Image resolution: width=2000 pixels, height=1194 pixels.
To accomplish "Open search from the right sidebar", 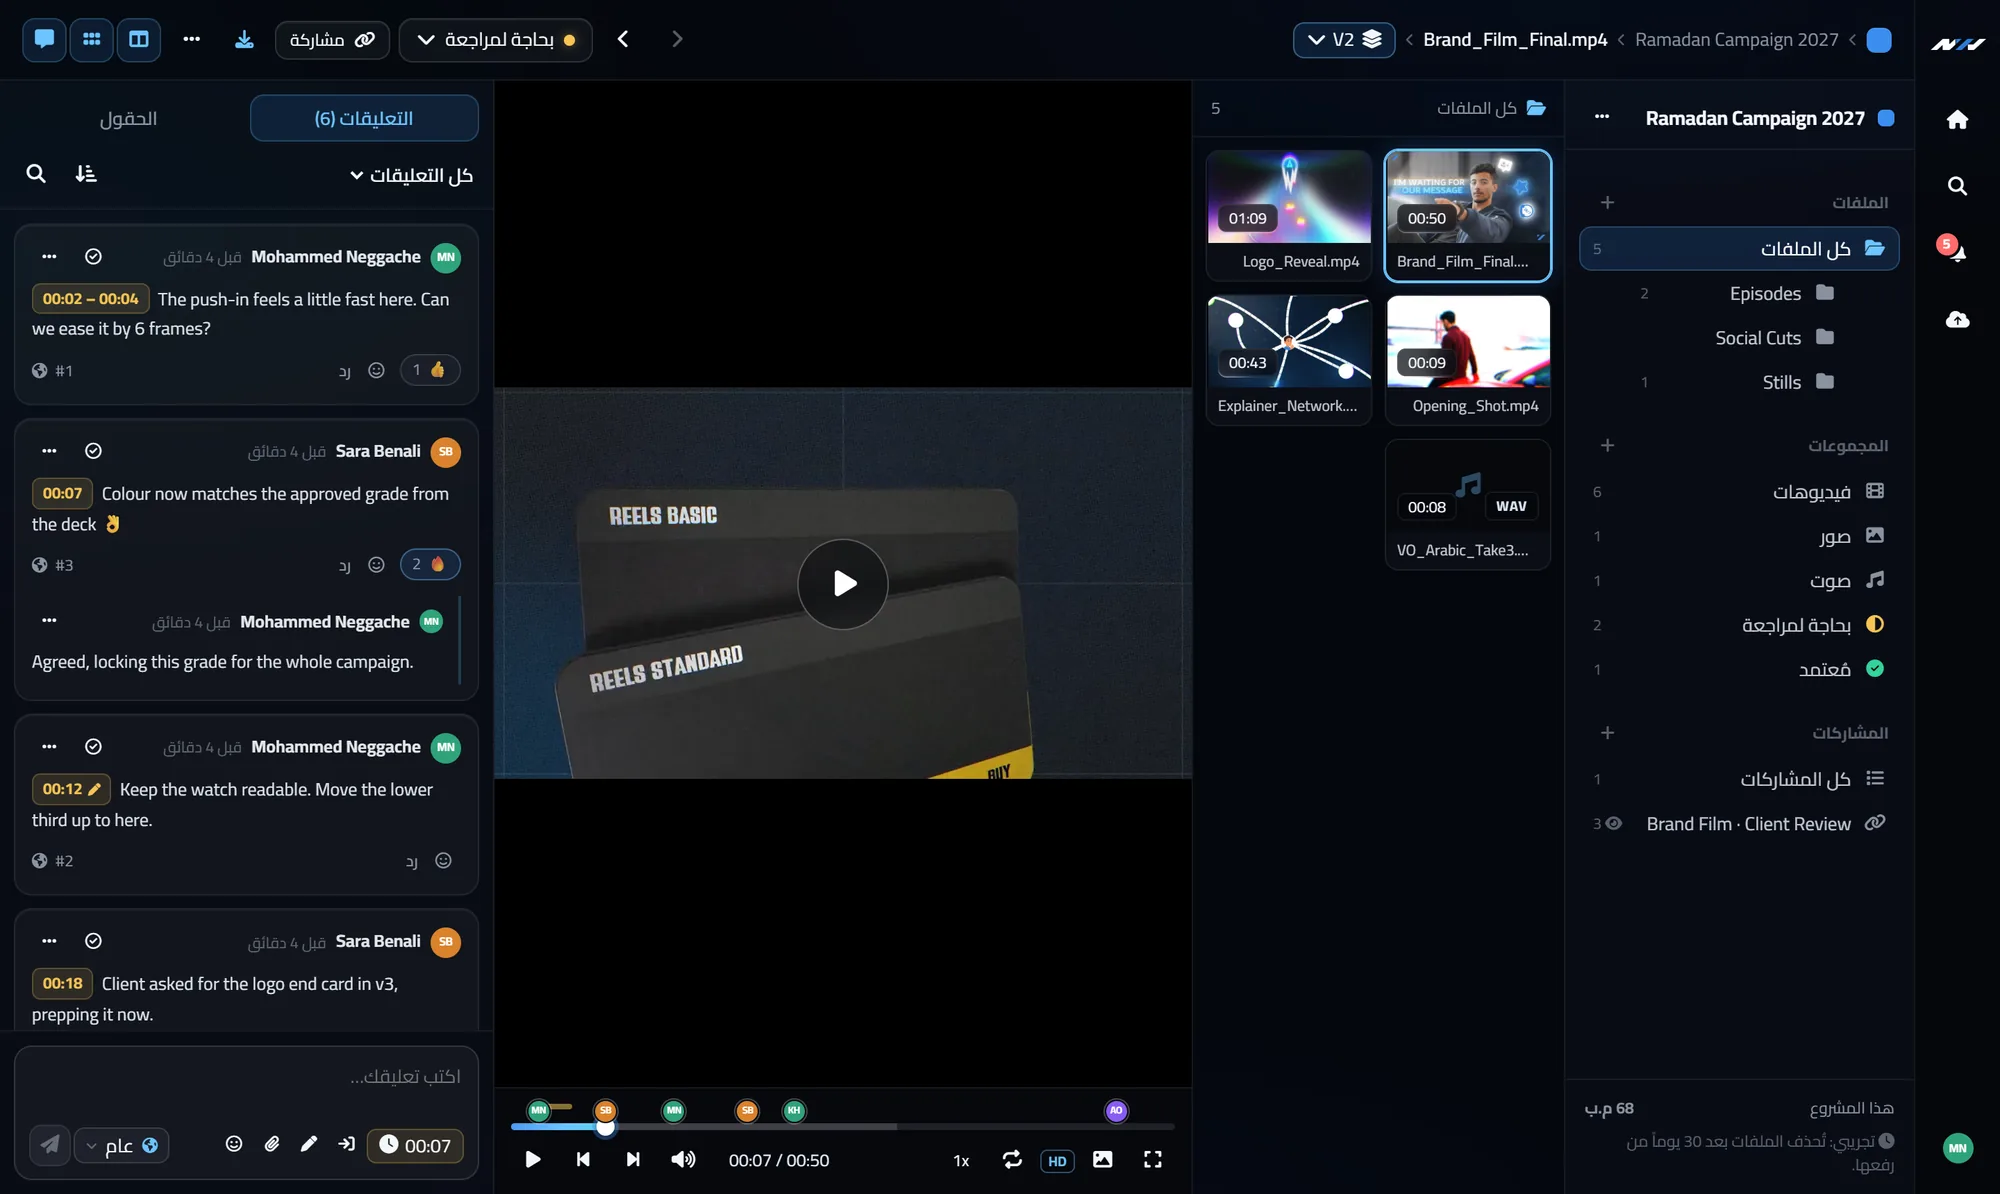I will [1957, 186].
